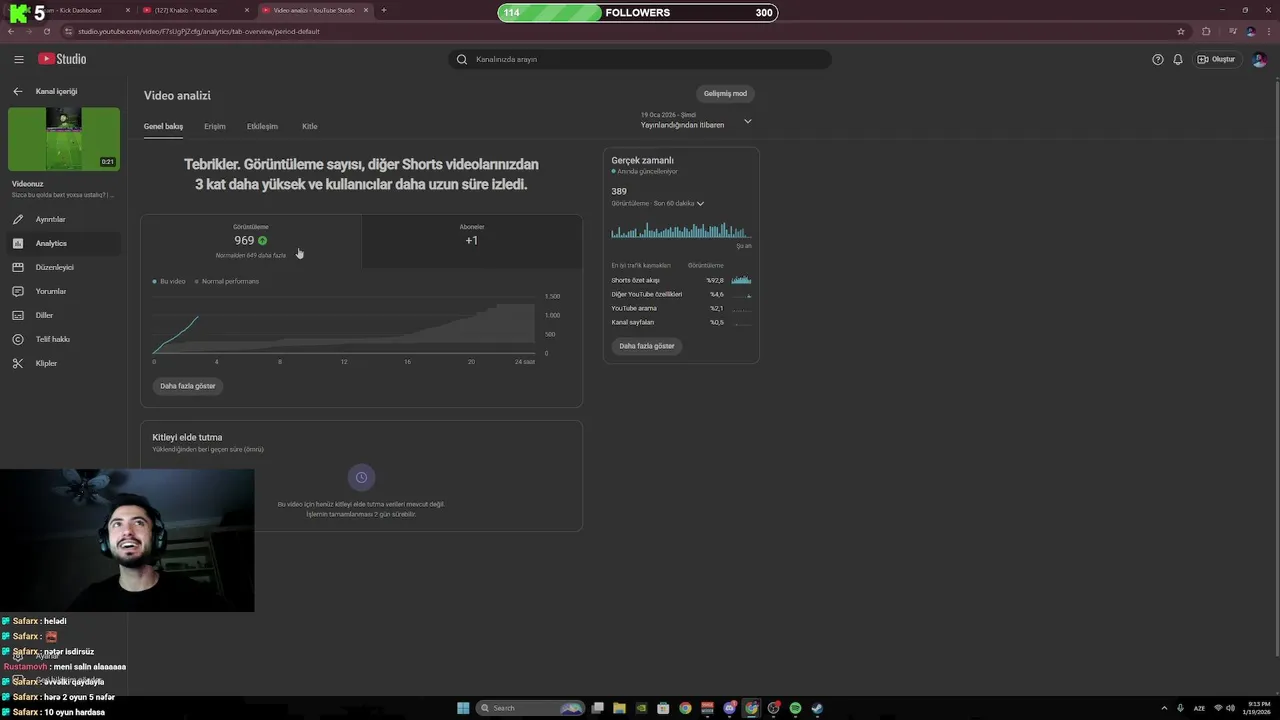Click Daha fazla göster in Gerçek zamanlı card
The width and height of the screenshot is (1280, 720).
[x=647, y=346]
